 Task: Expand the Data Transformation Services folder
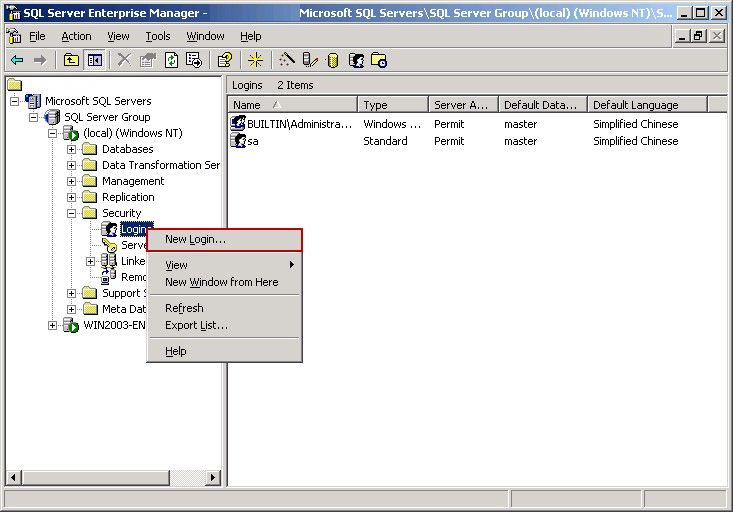click(x=71, y=165)
